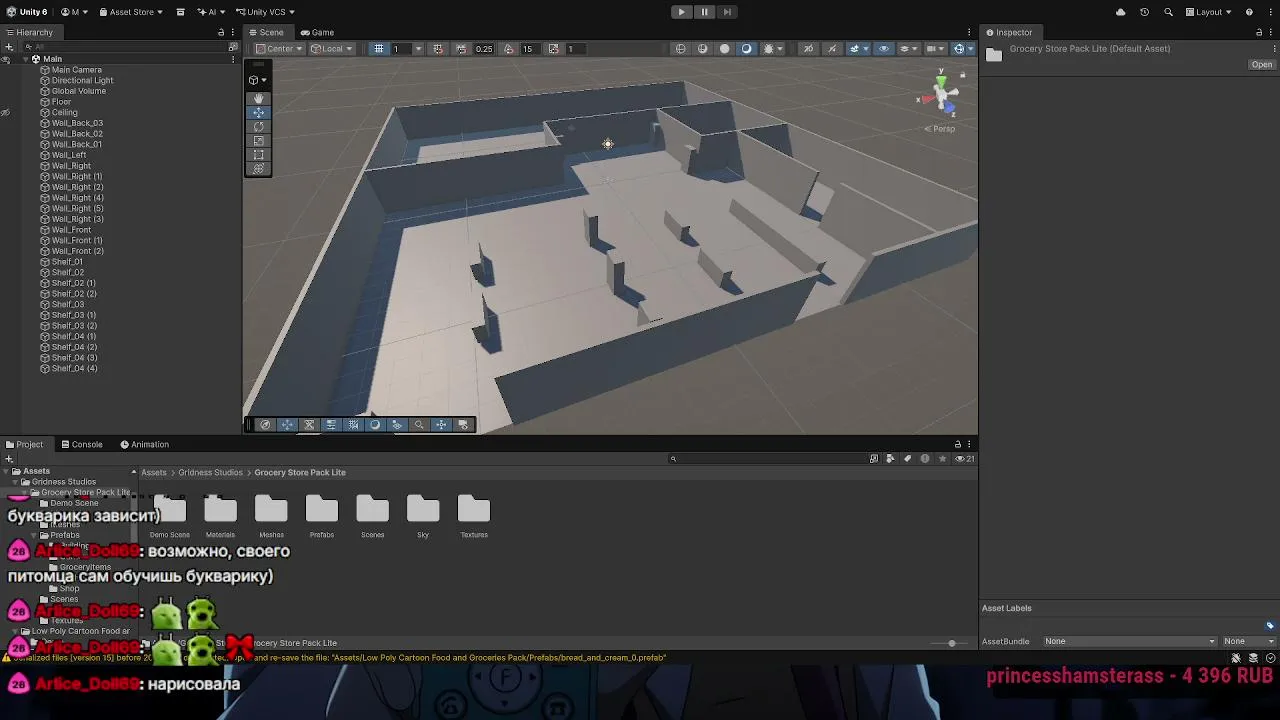Select the Transform tool
This screenshot has height=720, width=1280.
[258, 168]
